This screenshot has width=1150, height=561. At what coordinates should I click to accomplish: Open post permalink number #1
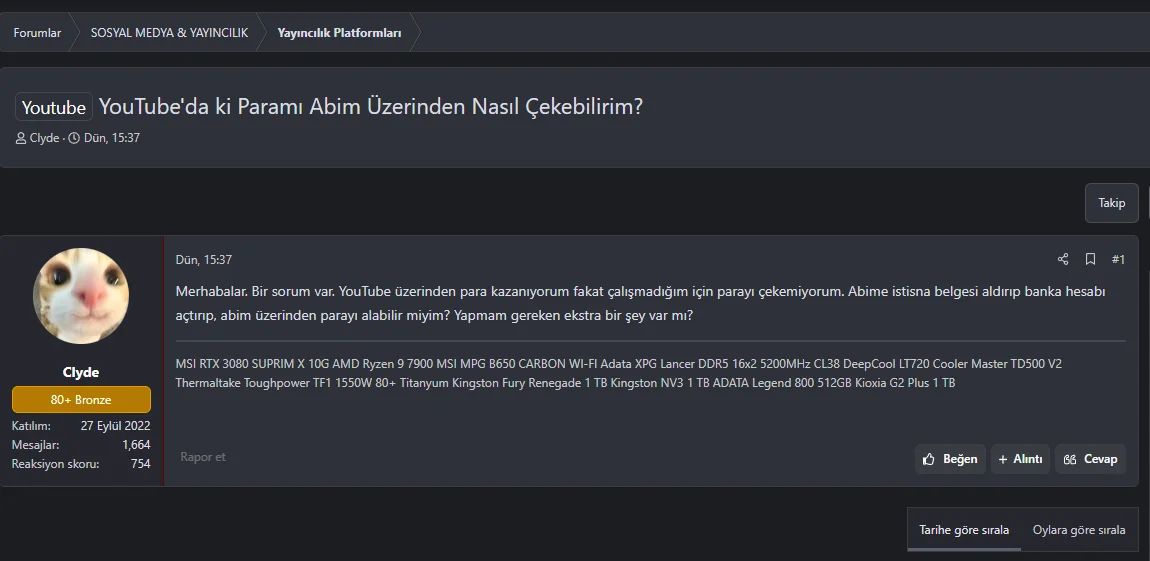pos(1118,260)
